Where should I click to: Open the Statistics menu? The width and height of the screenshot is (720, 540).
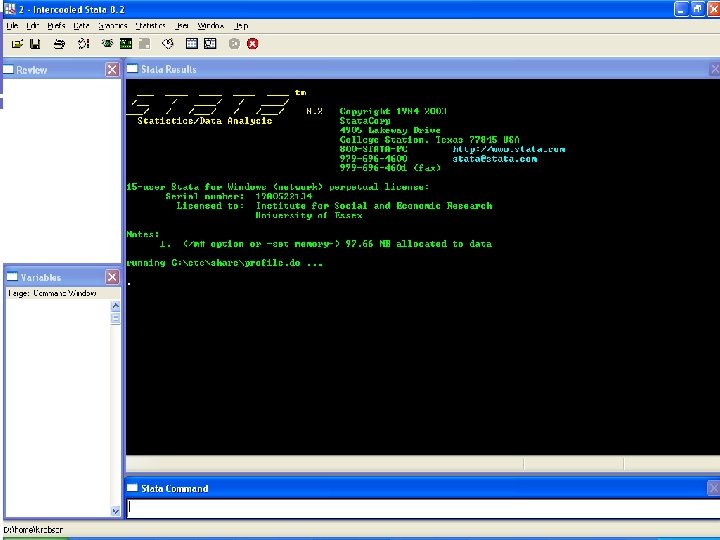click(x=151, y=26)
